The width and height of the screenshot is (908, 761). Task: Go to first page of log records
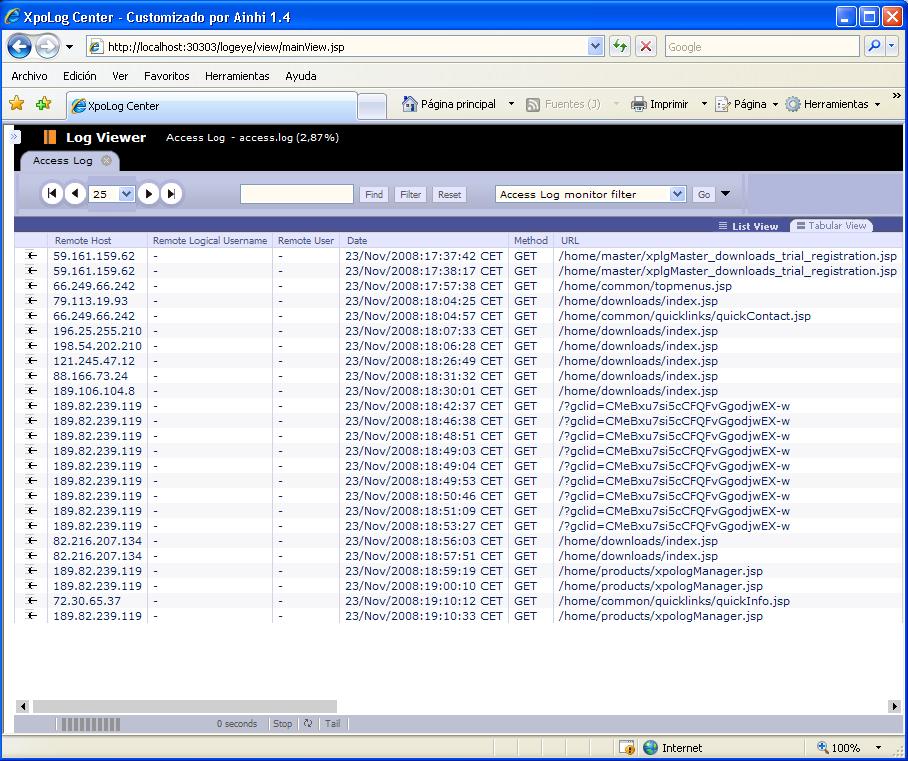(52, 193)
